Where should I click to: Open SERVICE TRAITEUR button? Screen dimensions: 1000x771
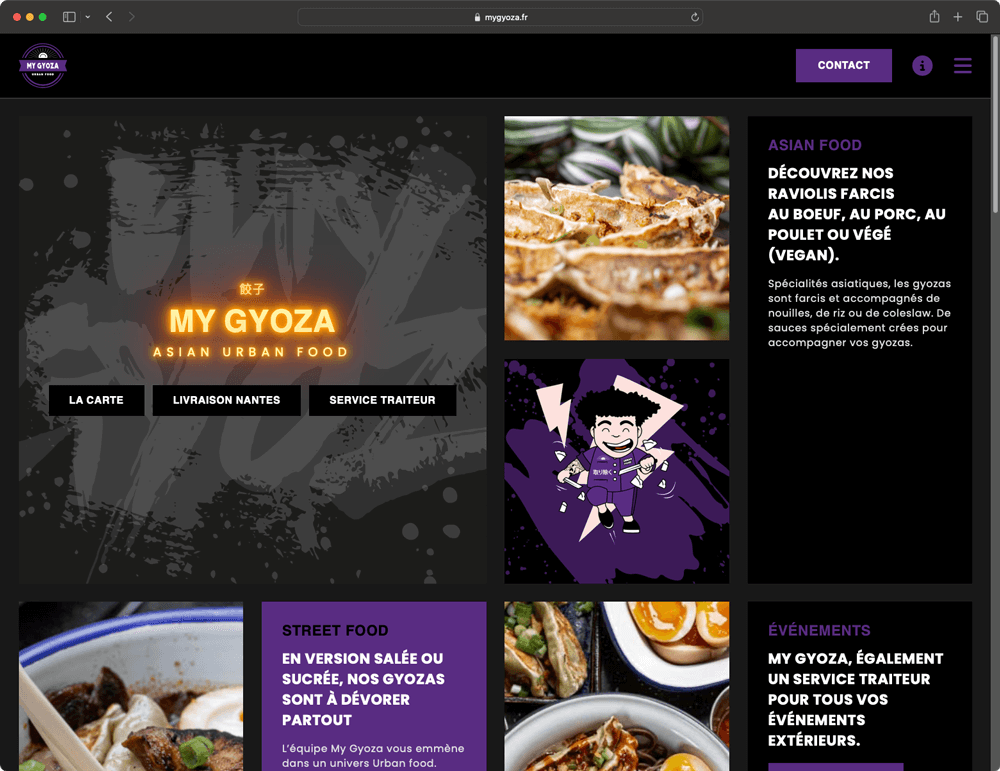click(382, 400)
